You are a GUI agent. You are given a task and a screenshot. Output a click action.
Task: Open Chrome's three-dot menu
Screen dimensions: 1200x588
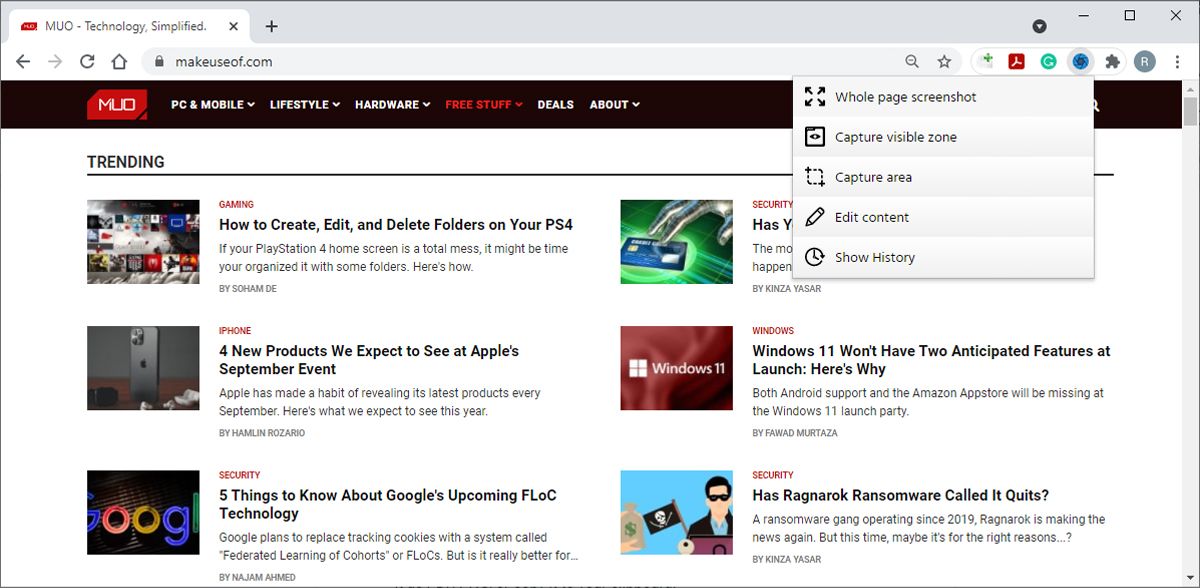1177,62
